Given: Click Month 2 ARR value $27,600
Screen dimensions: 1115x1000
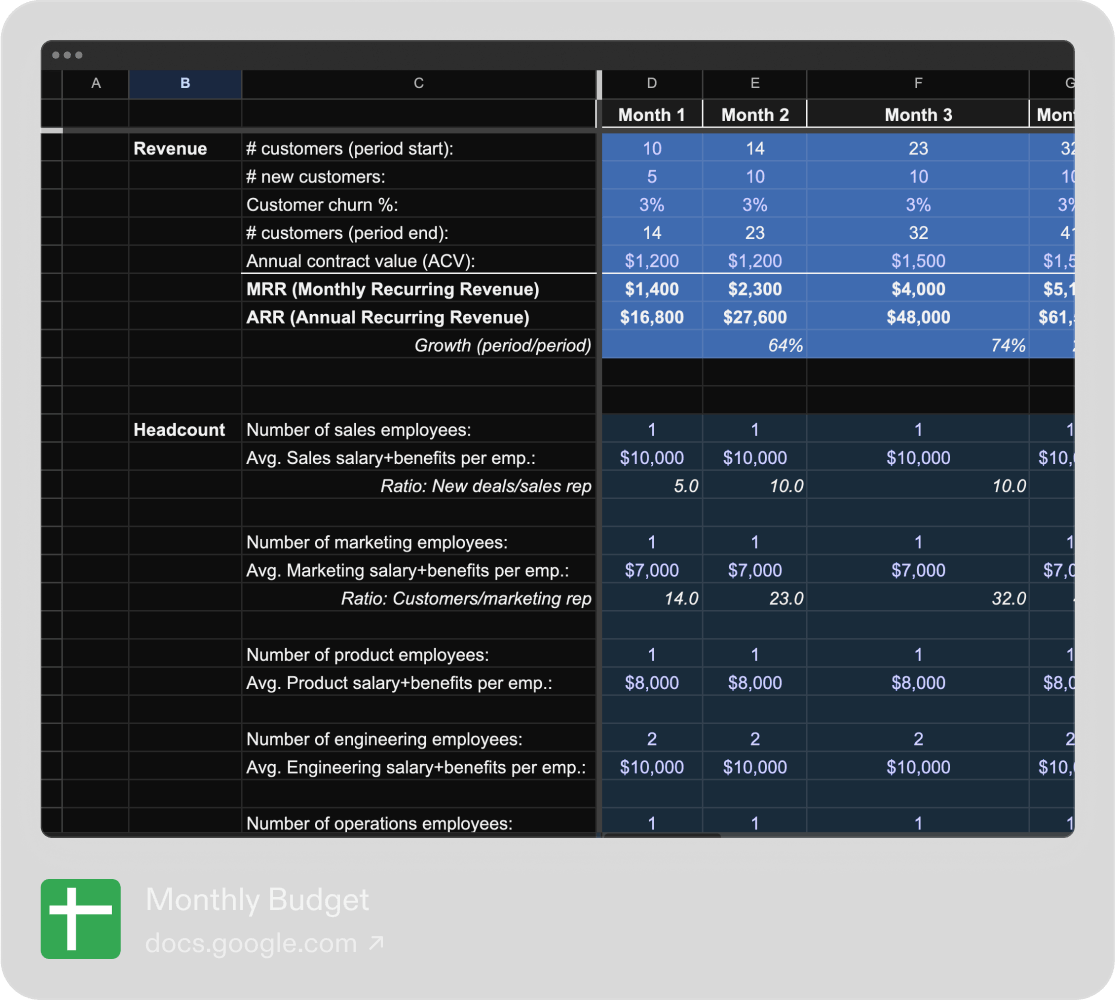Looking at the screenshot, I should click(755, 318).
